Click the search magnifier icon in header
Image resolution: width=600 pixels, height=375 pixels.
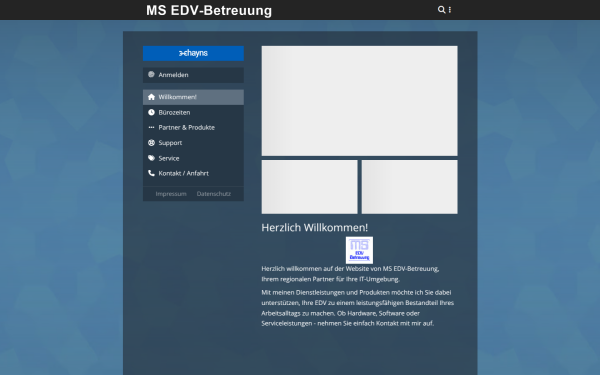coord(441,10)
